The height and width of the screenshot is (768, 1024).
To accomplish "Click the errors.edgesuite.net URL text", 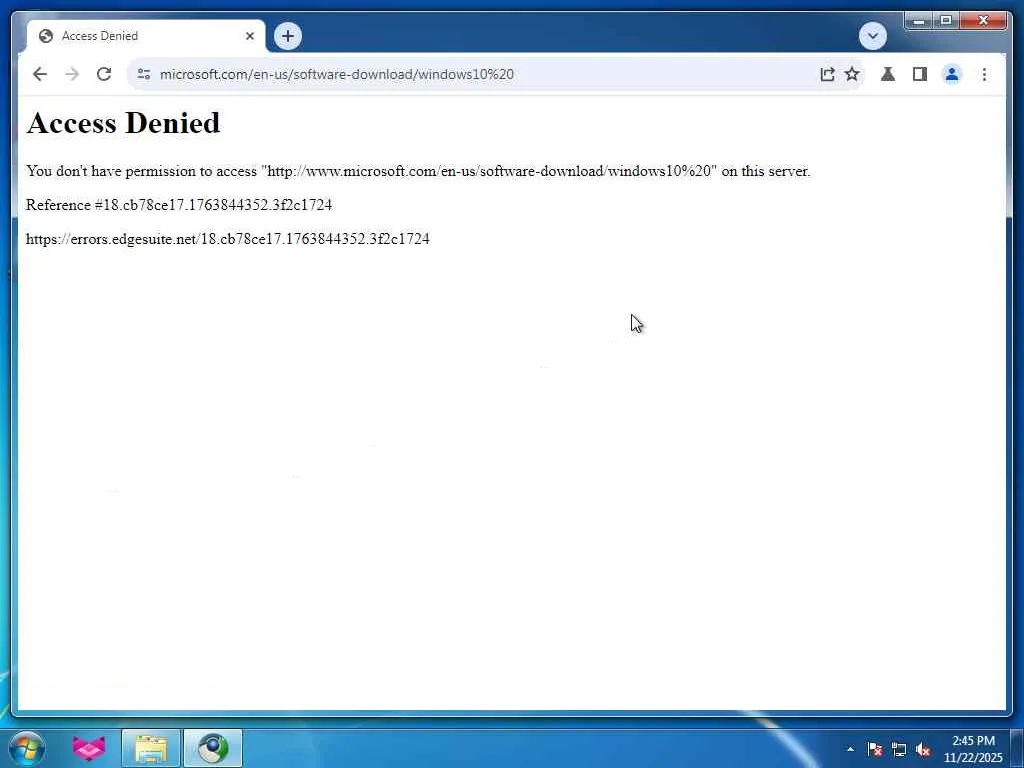I will point(228,239).
